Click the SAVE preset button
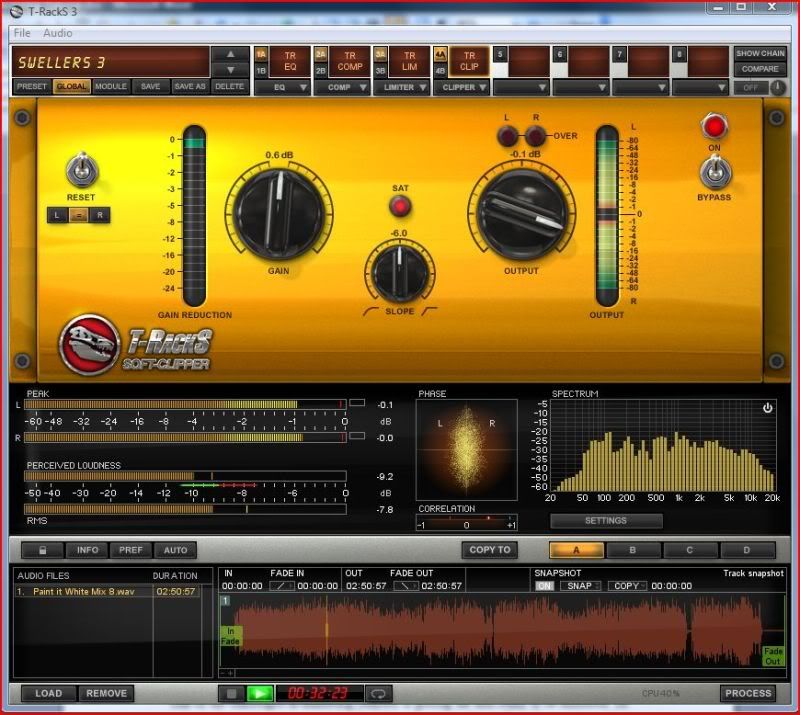 point(151,87)
